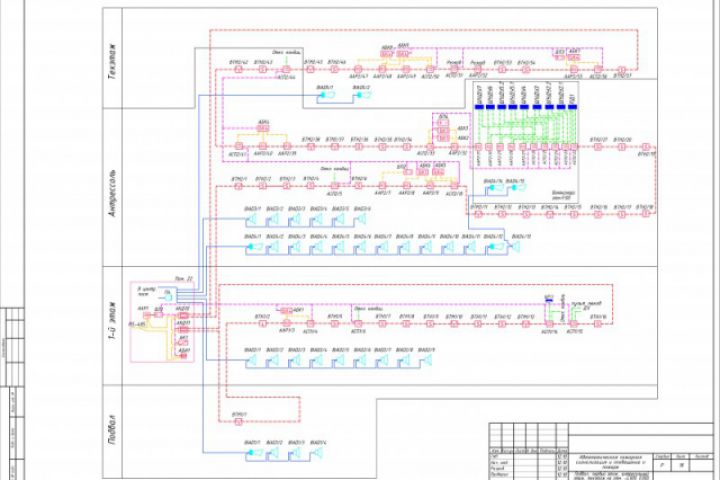Pick the BA02/9 speaker on first floor
Viewport: 720px width, 480px height.
[426, 361]
